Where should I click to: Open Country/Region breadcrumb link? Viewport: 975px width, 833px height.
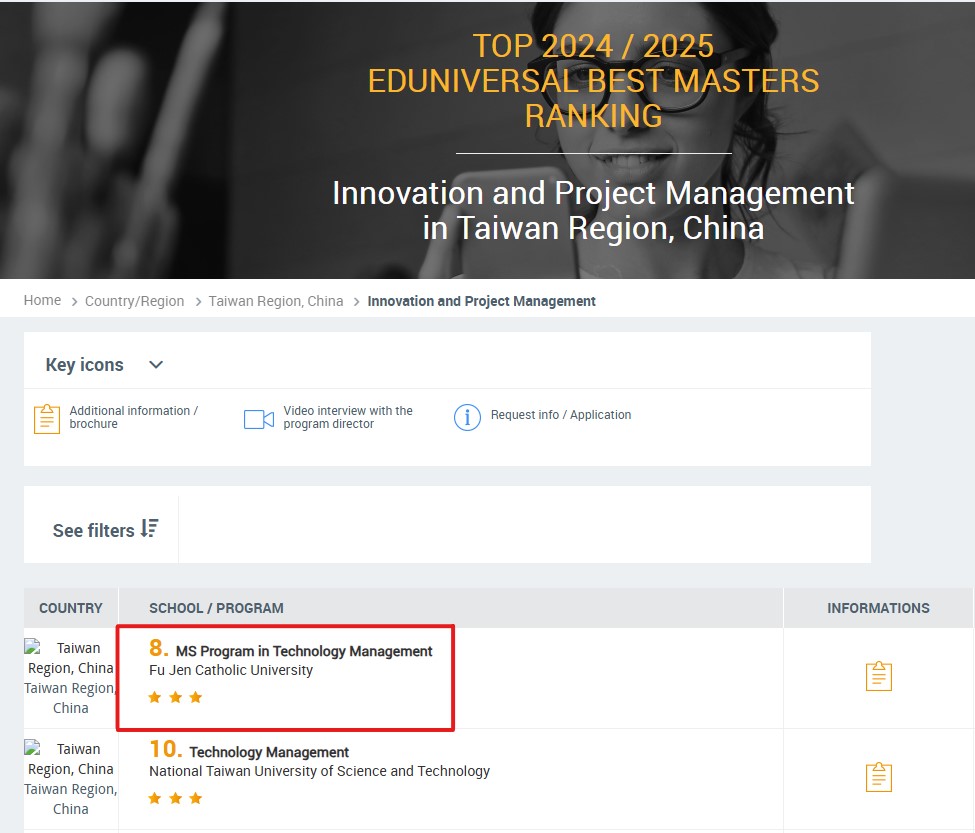click(x=134, y=301)
